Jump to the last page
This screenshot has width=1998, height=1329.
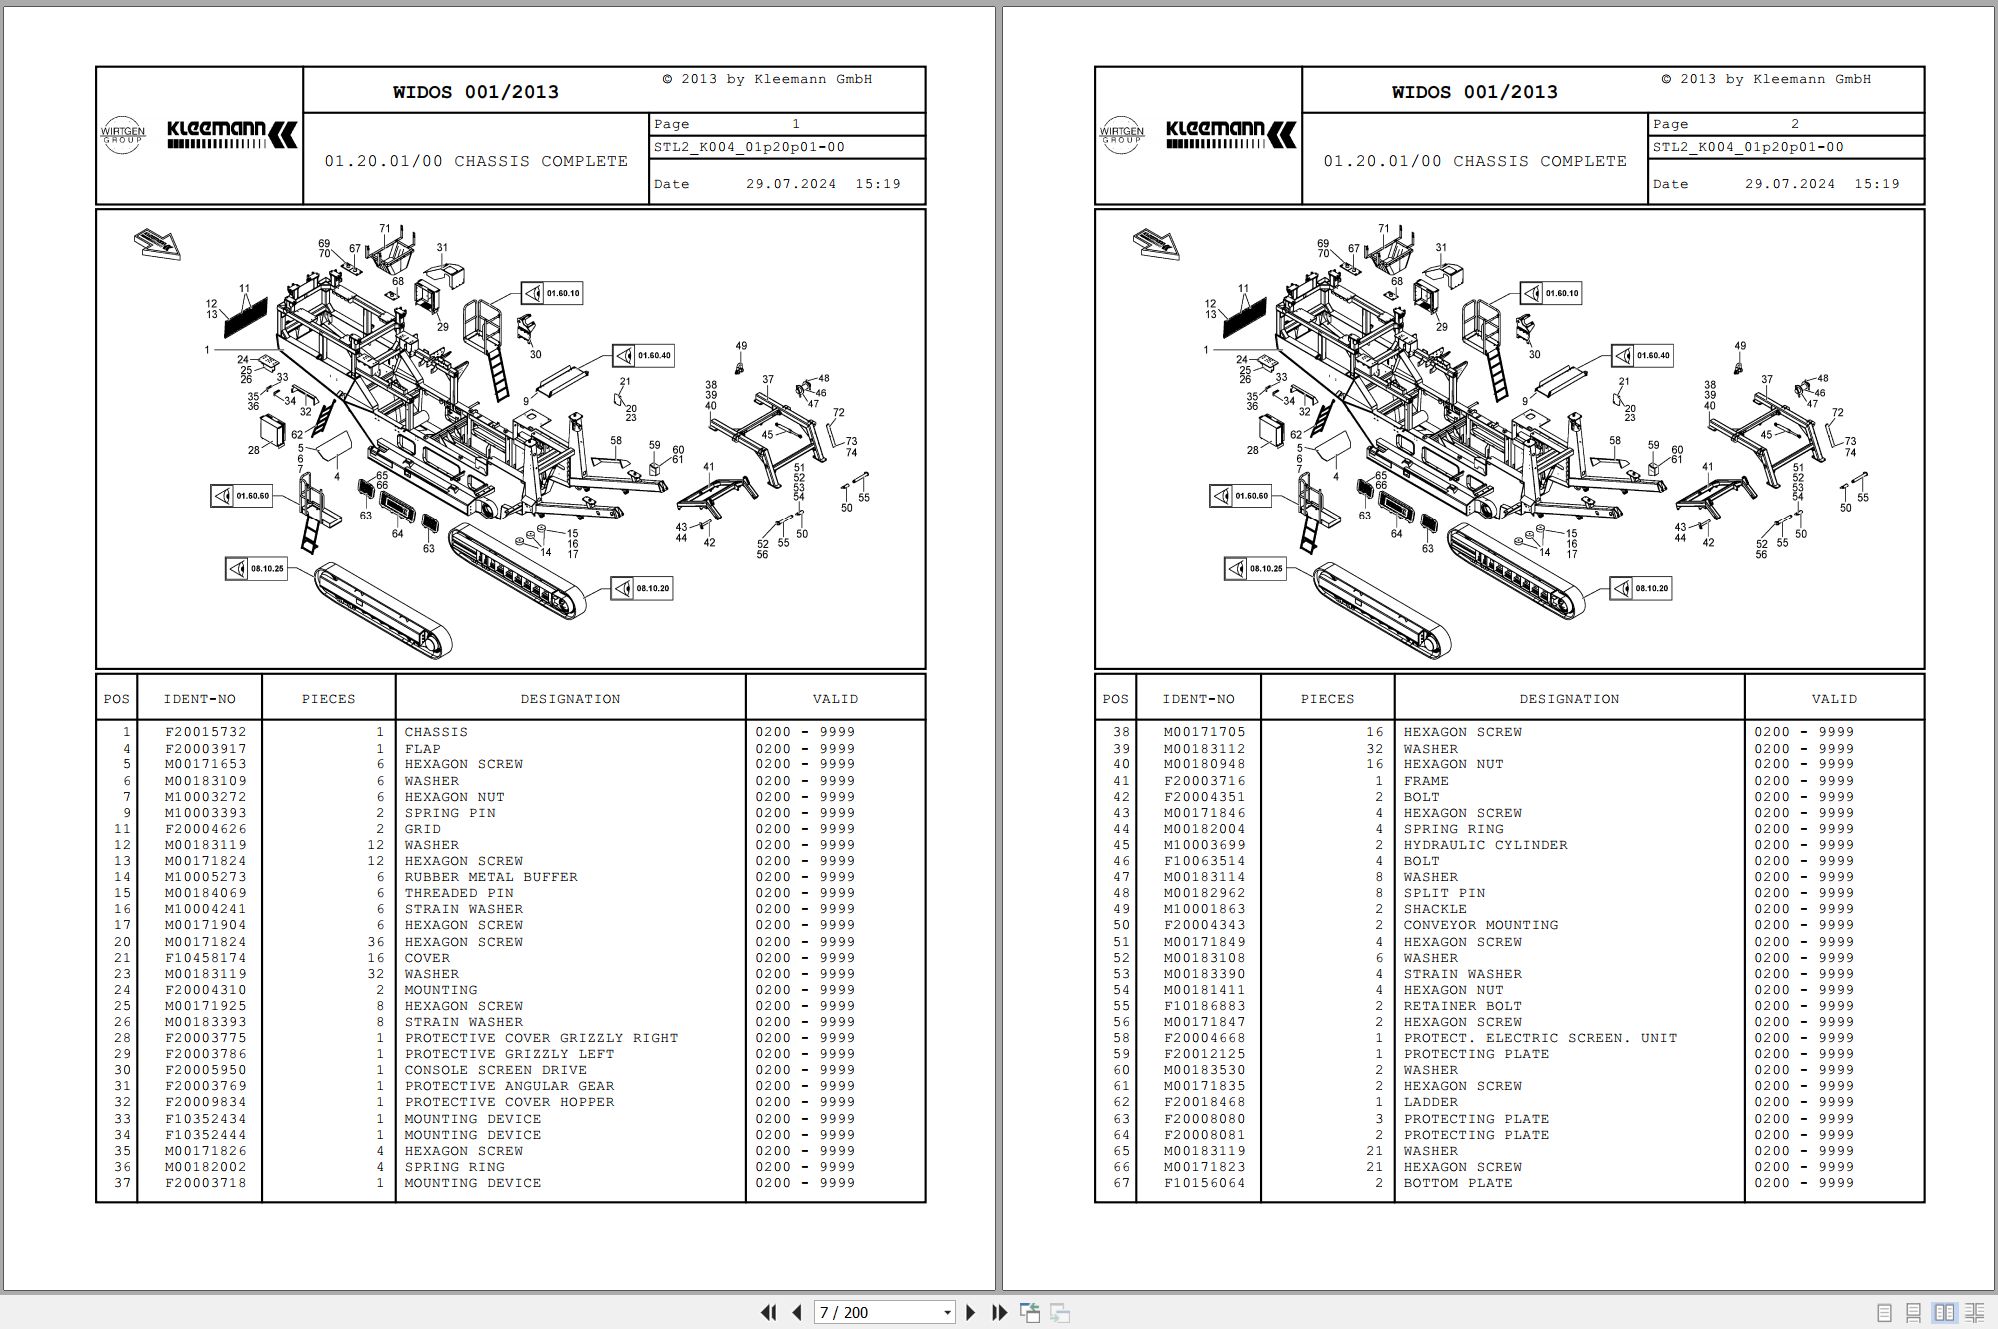(999, 1312)
